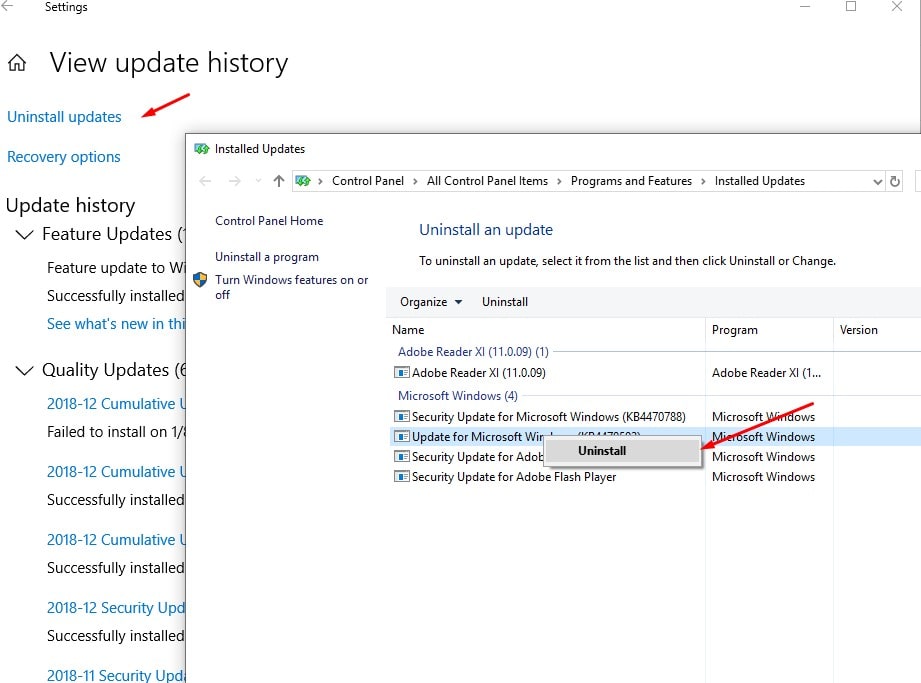
Task: Click the Adobe Reader XI update icon
Action: [402, 373]
